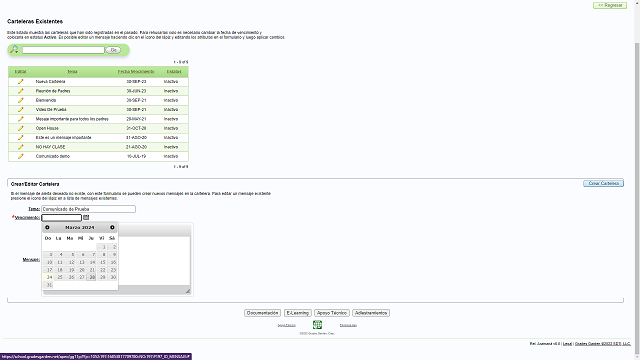Click the magnifying glass search icon
This screenshot has width=640, height=360.
tap(14, 50)
